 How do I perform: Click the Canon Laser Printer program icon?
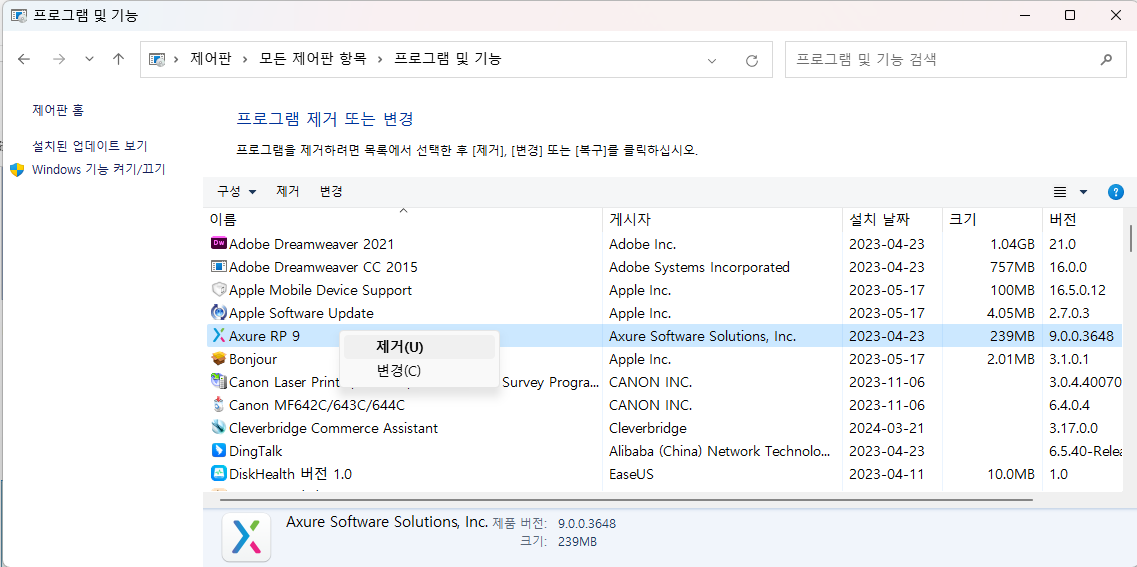(218, 381)
